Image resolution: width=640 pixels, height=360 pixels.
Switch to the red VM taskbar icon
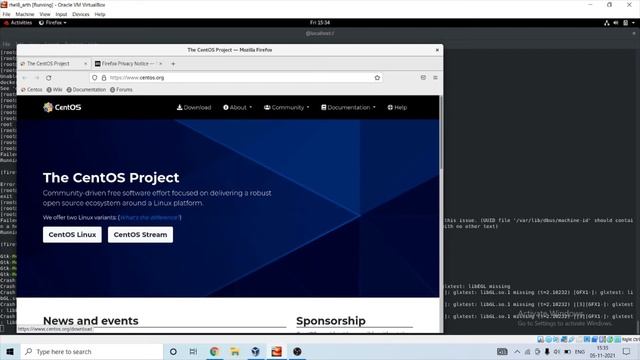276,351
